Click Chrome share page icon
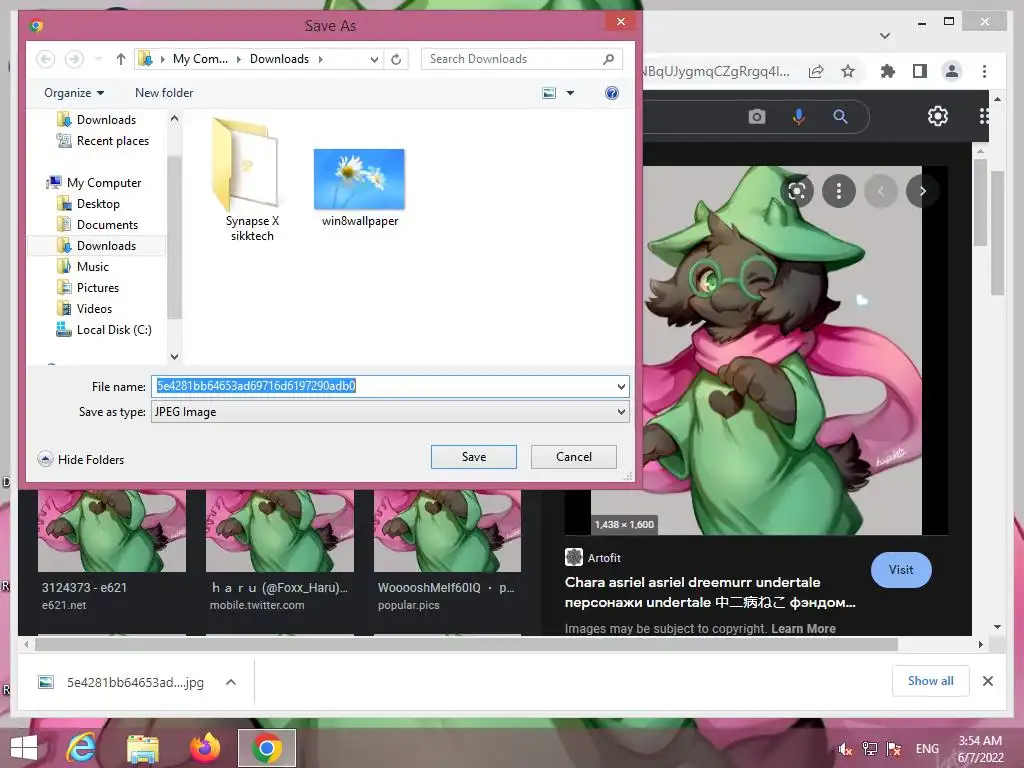Viewport: 1024px width, 768px height. pyautogui.click(x=816, y=71)
